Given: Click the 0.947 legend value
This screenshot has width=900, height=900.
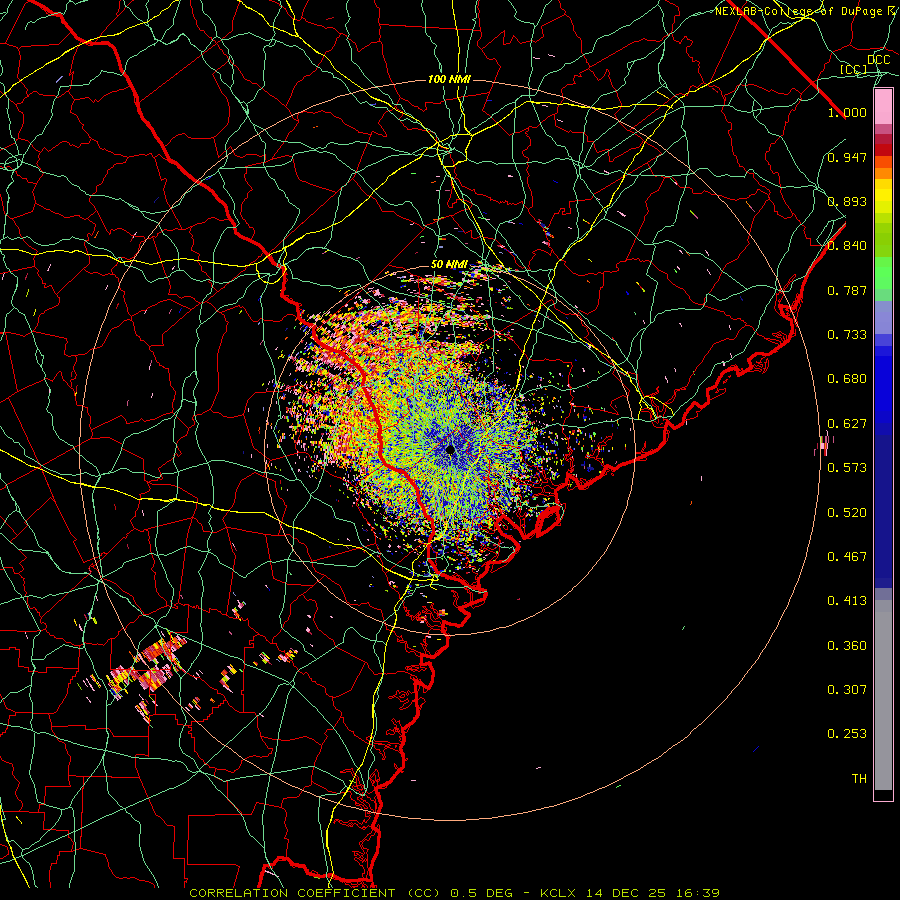Looking at the screenshot, I should pos(847,157).
